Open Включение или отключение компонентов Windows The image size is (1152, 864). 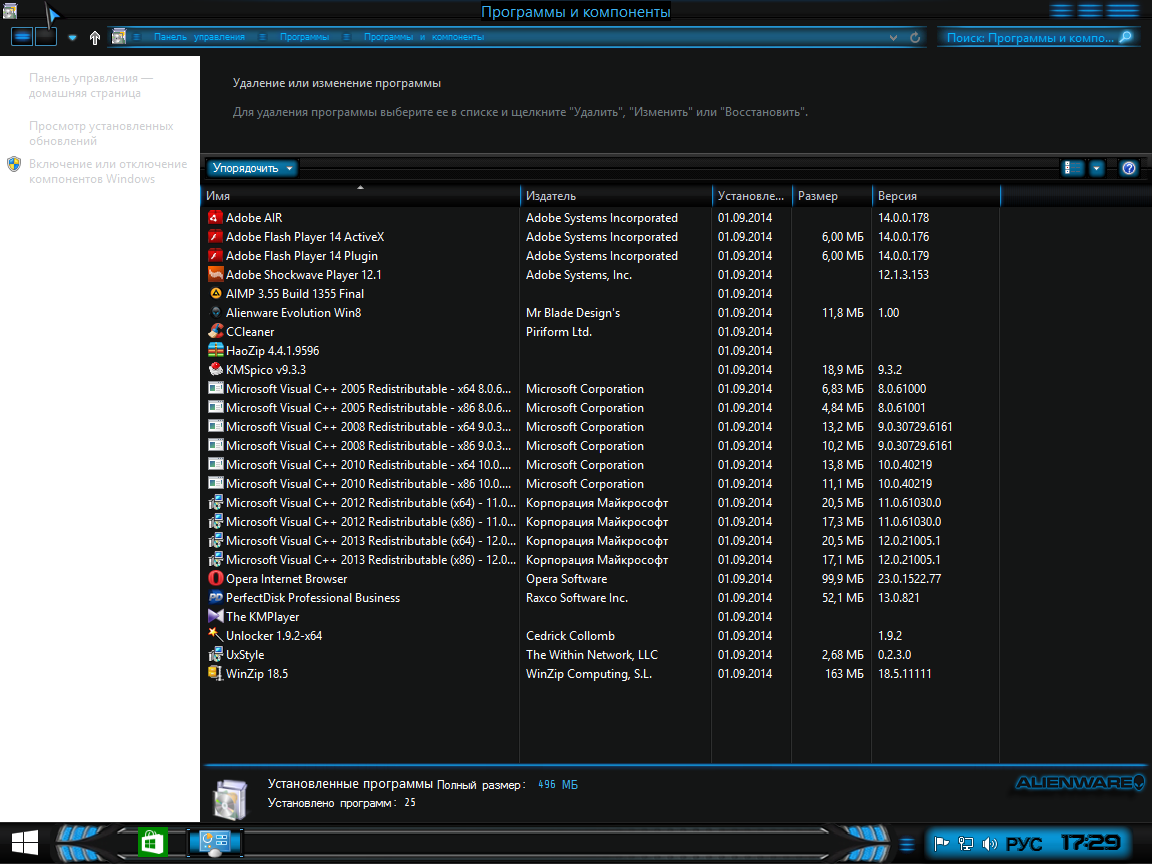pyautogui.click(x=107, y=171)
